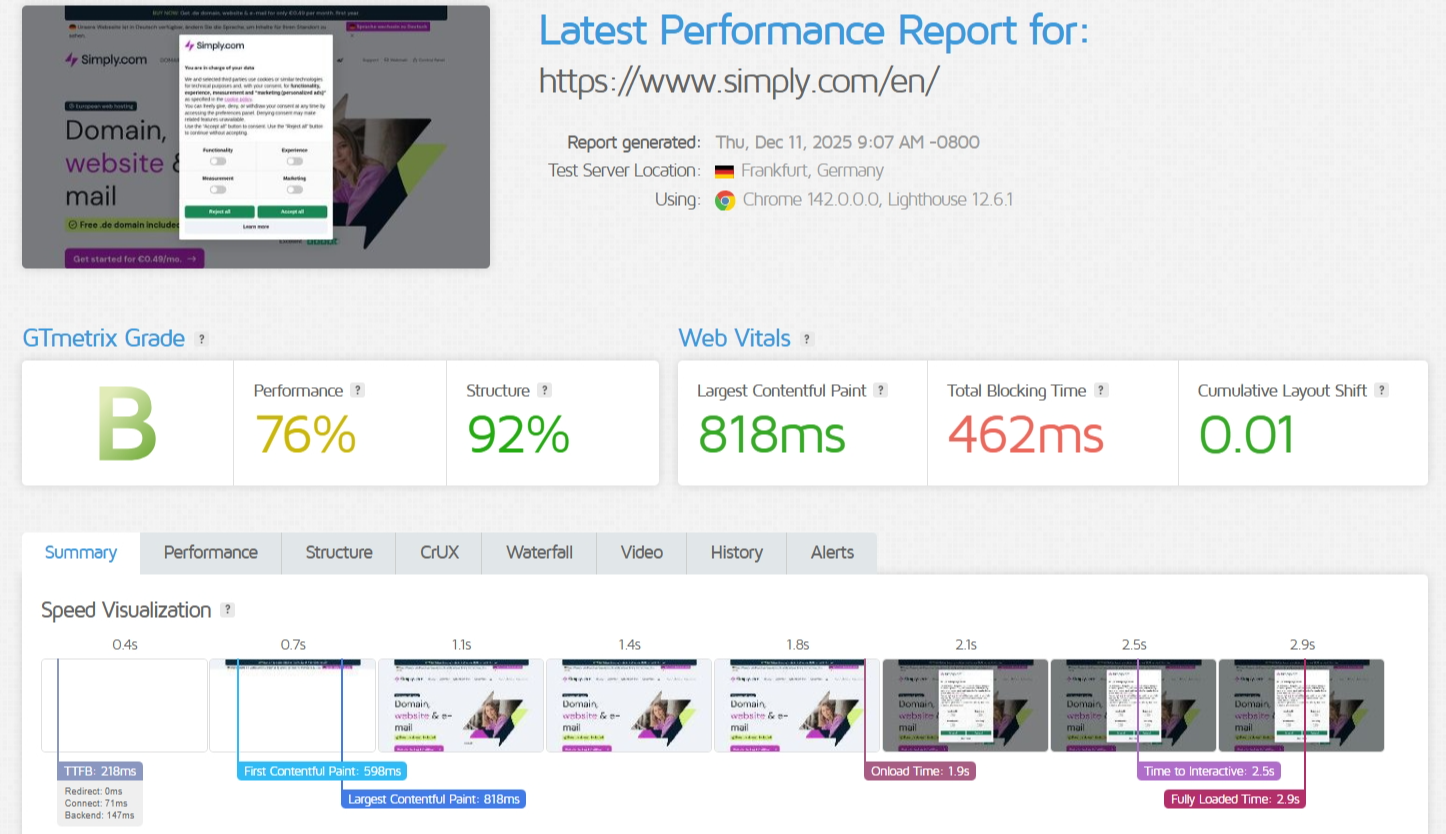The height and width of the screenshot is (834, 1446).
Task: Select the 1.8s filmstrip frame
Action: click(x=797, y=705)
